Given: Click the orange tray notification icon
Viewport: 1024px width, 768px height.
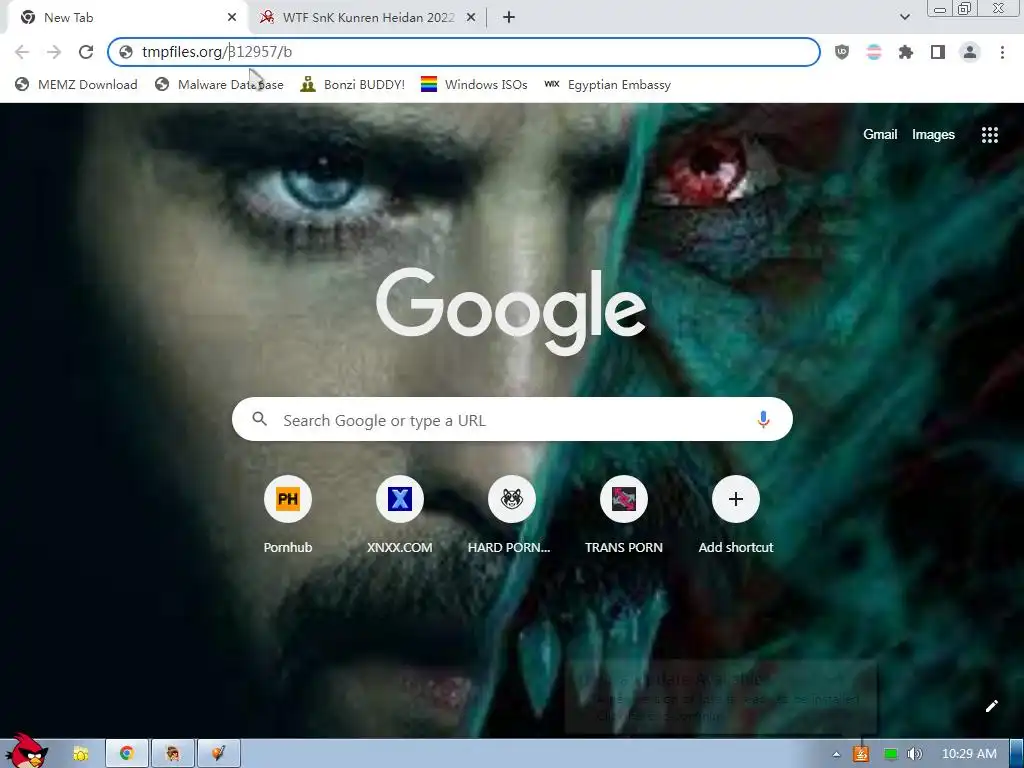Looking at the screenshot, I should point(861,754).
